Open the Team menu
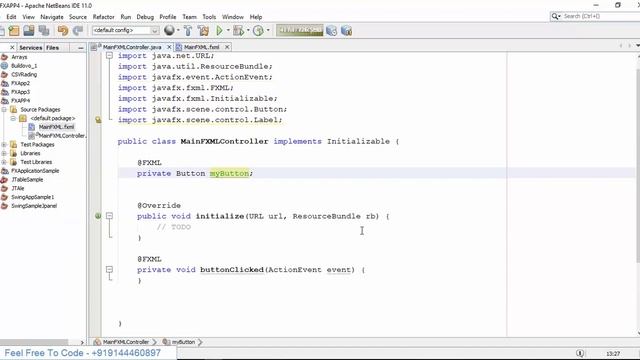 [x=189, y=17]
